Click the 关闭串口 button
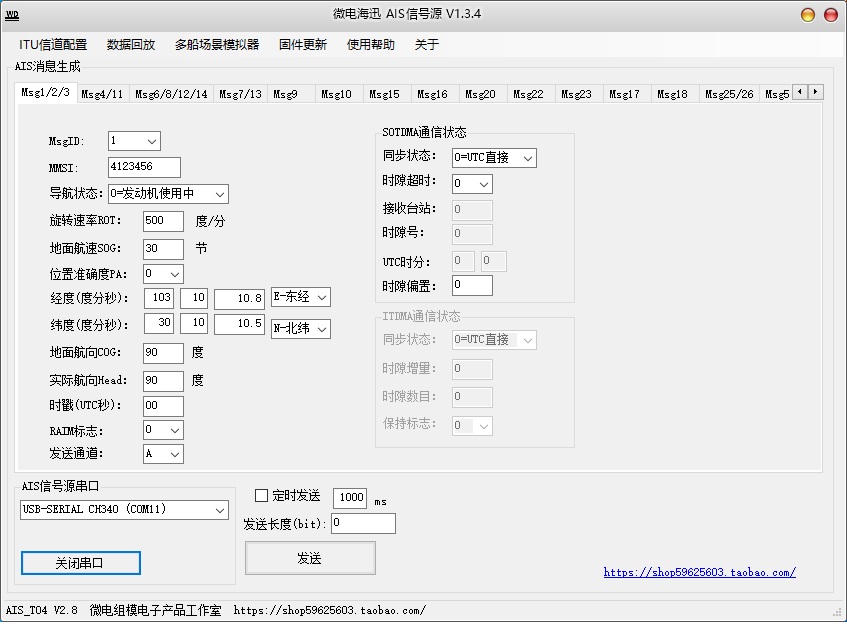This screenshot has width=847, height=624. (x=81, y=563)
